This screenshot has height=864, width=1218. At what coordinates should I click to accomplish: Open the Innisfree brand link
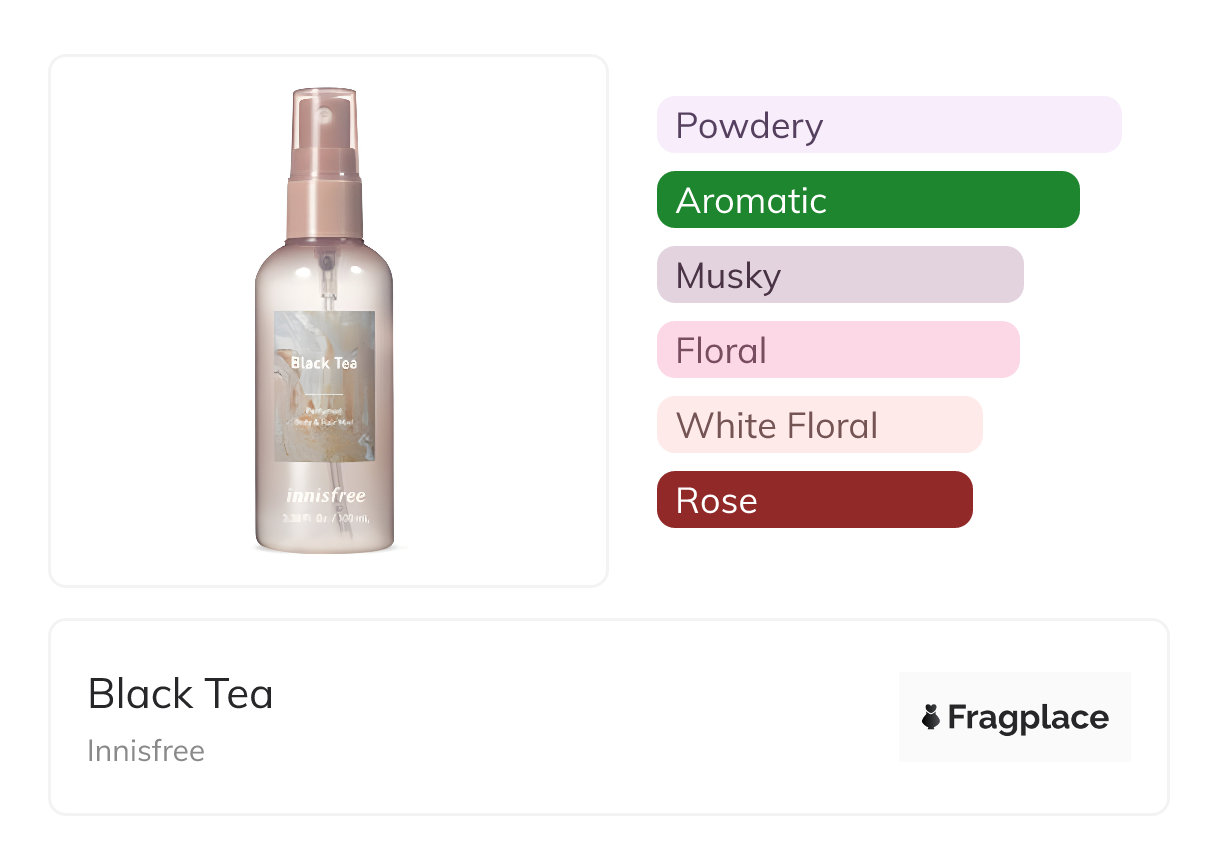click(x=146, y=750)
